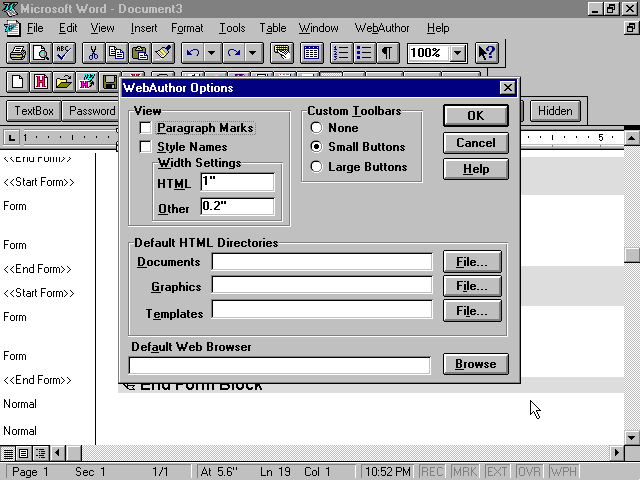This screenshot has width=640, height=480.
Task: Click the context Help arrow icon
Action: tap(486, 53)
